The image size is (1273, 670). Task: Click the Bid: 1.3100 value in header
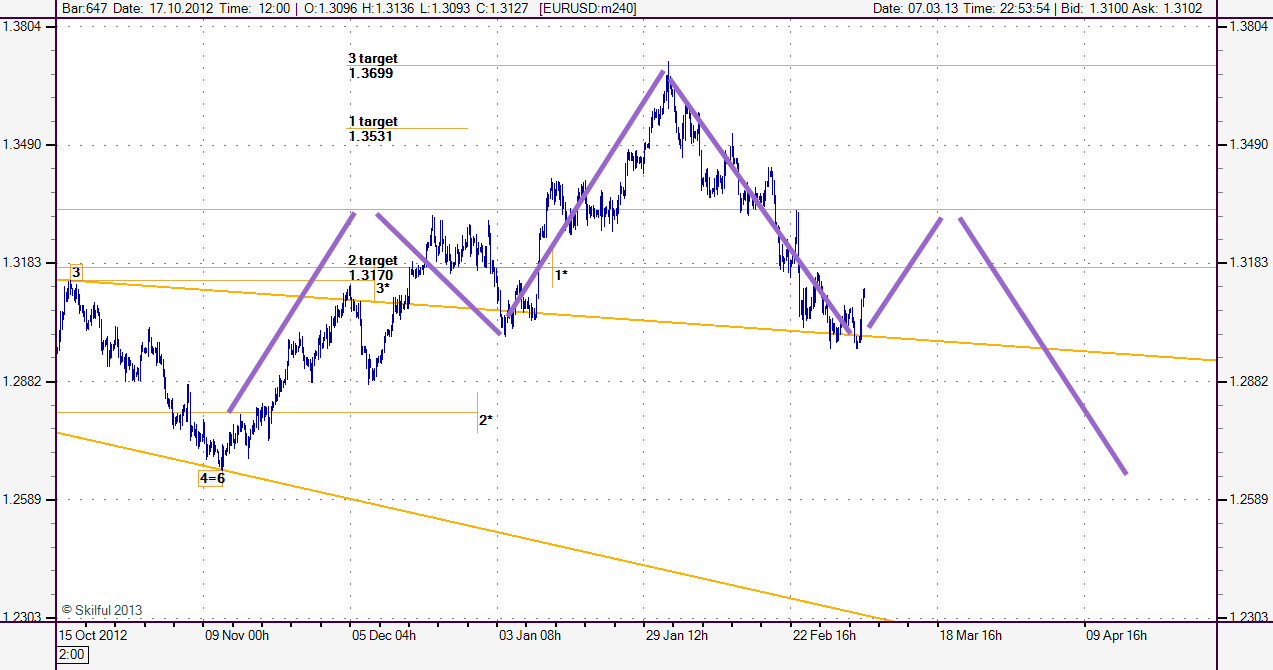(1107, 8)
